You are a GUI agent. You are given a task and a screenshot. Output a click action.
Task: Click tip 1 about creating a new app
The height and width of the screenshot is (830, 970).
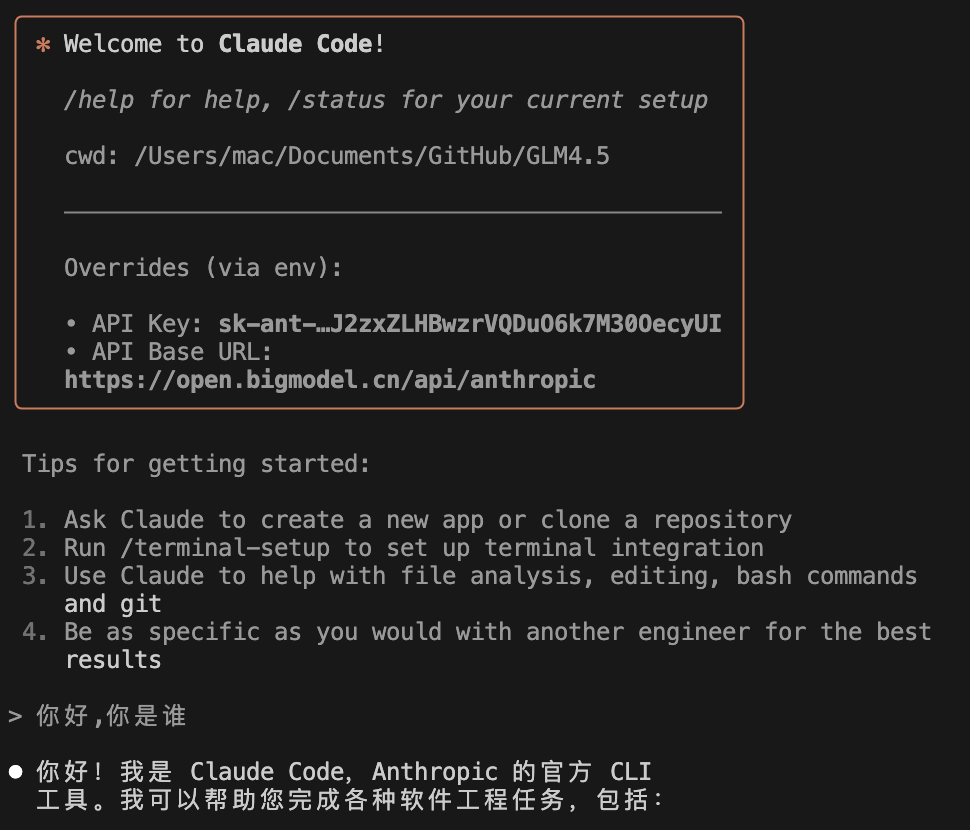(x=427, y=520)
